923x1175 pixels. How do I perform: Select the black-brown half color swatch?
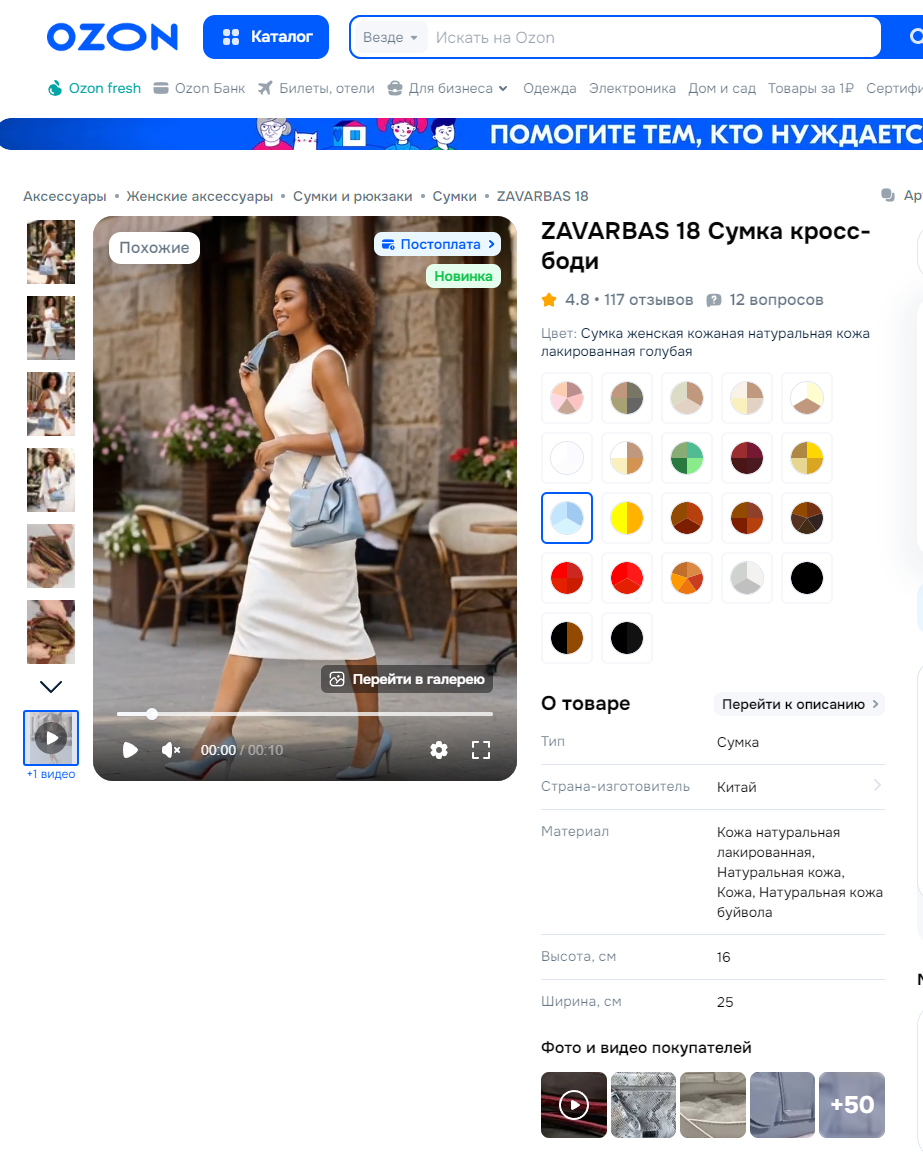point(567,638)
